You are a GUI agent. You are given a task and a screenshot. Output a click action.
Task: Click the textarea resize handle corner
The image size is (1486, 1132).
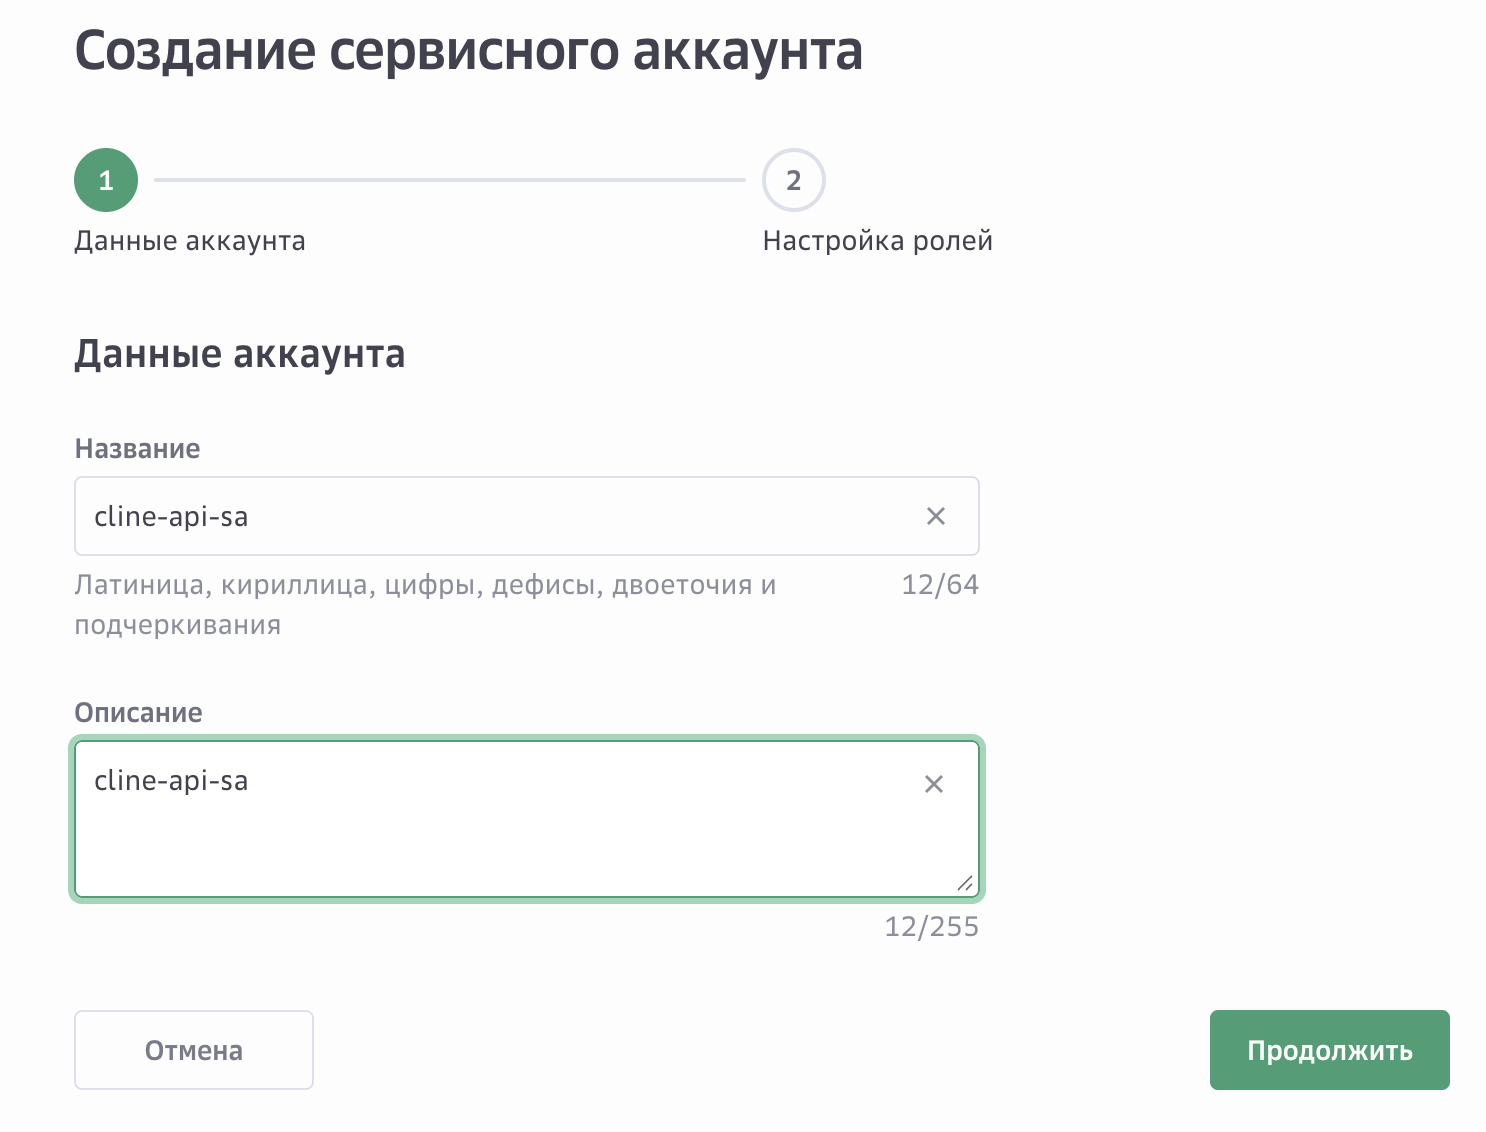(x=964, y=883)
